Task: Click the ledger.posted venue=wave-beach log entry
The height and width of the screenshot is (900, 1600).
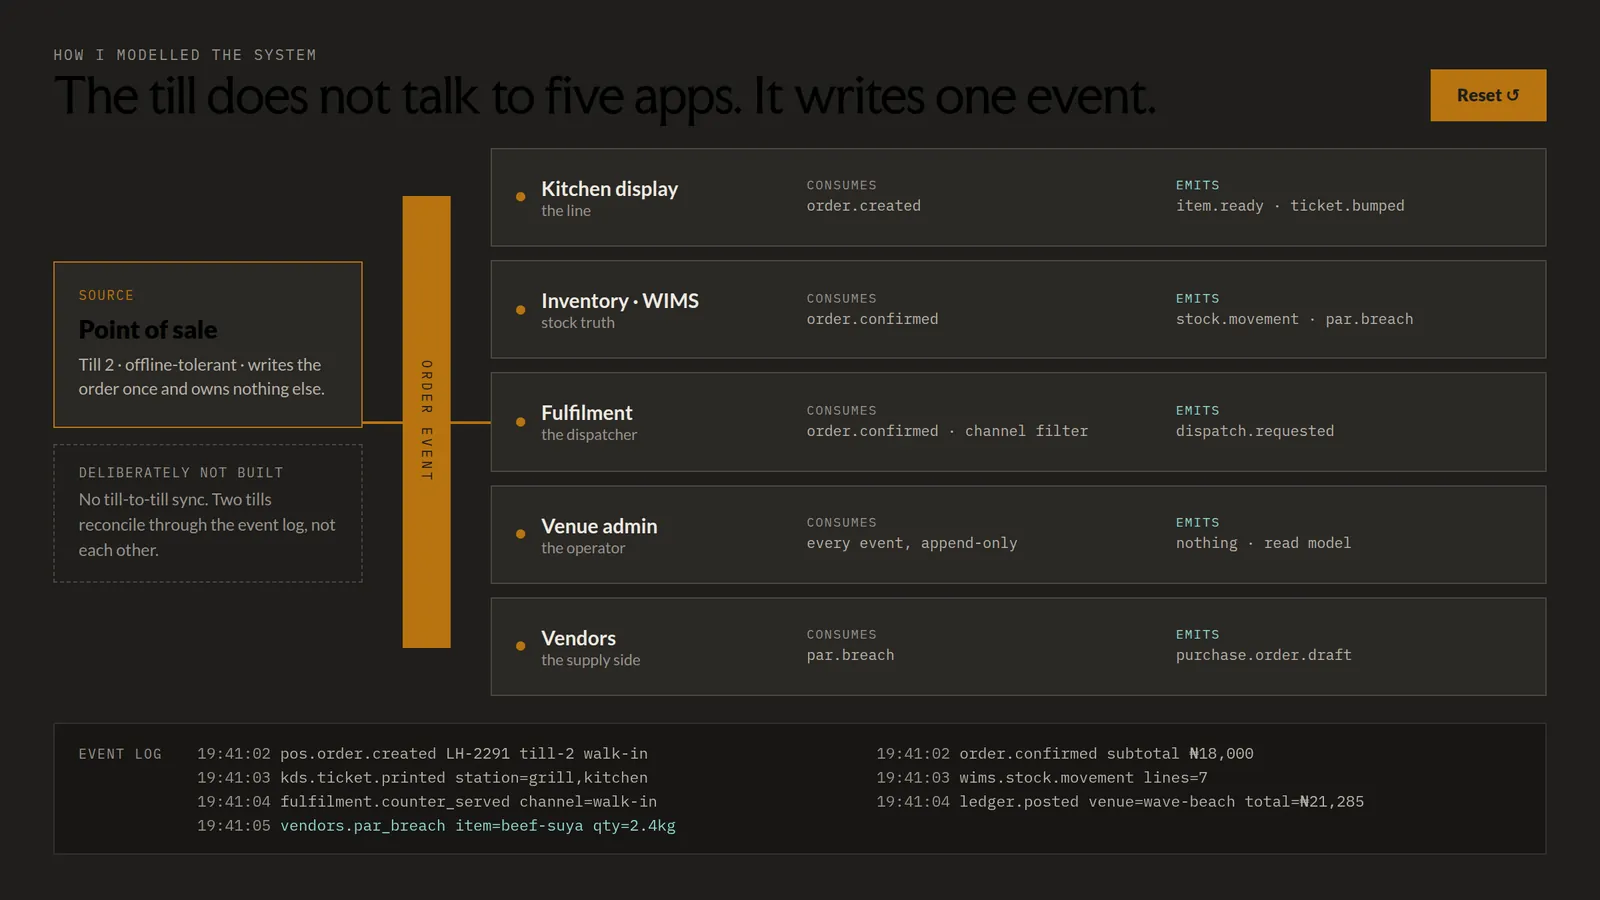Action: [1120, 802]
